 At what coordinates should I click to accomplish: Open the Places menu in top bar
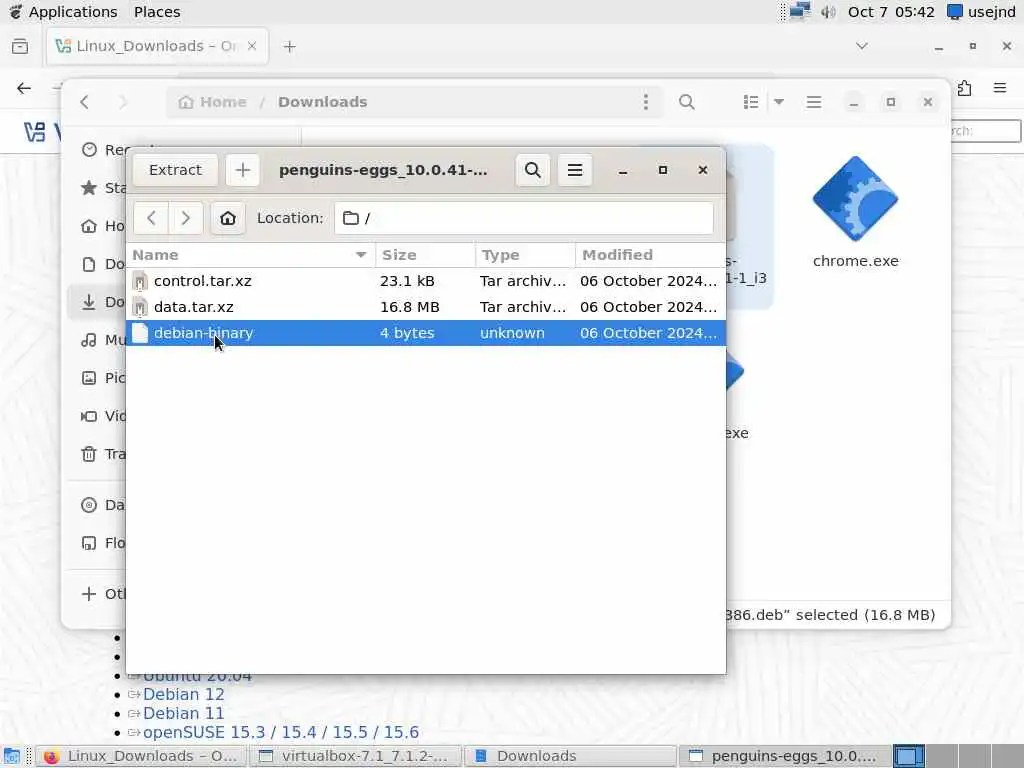pyautogui.click(x=157, y=12)
